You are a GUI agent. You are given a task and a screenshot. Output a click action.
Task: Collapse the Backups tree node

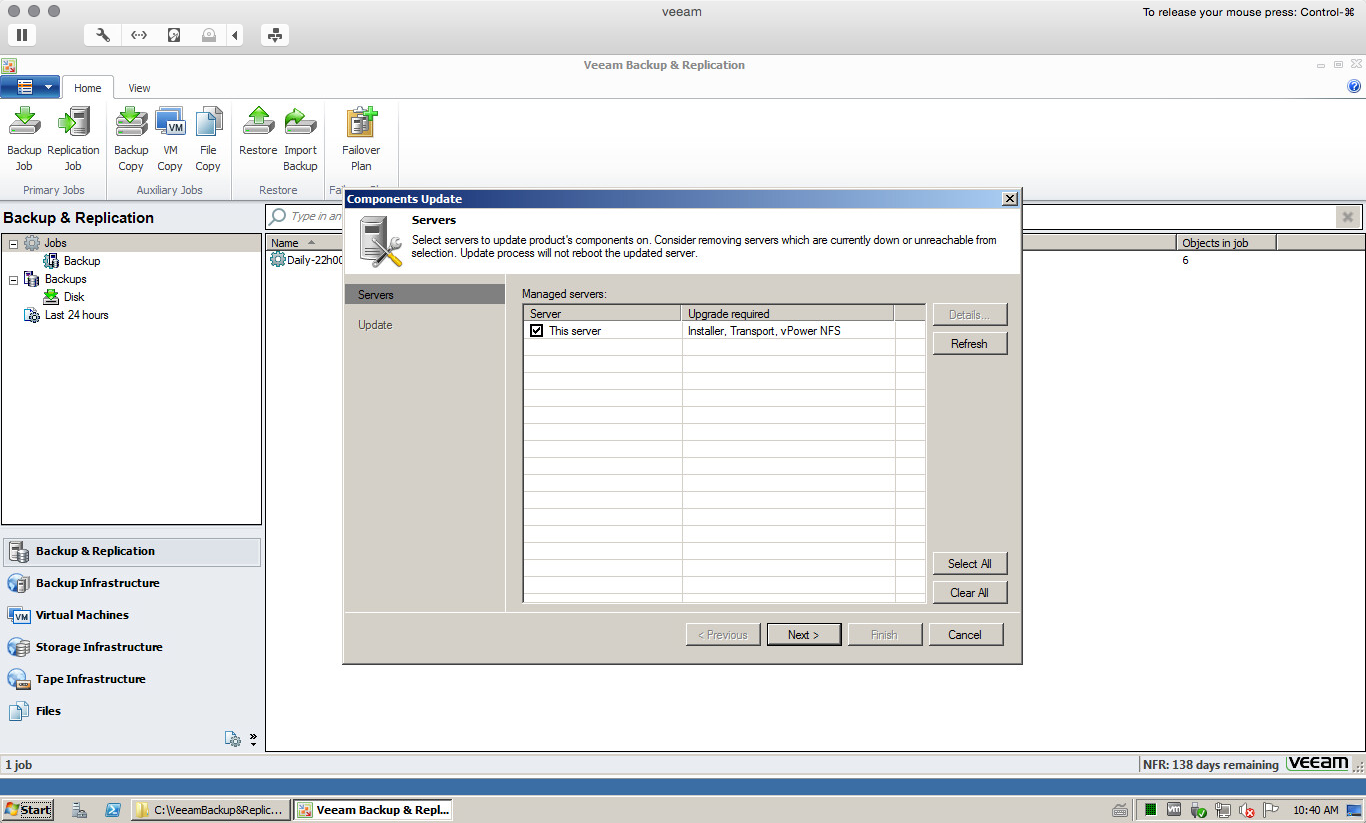coord(14,279)
